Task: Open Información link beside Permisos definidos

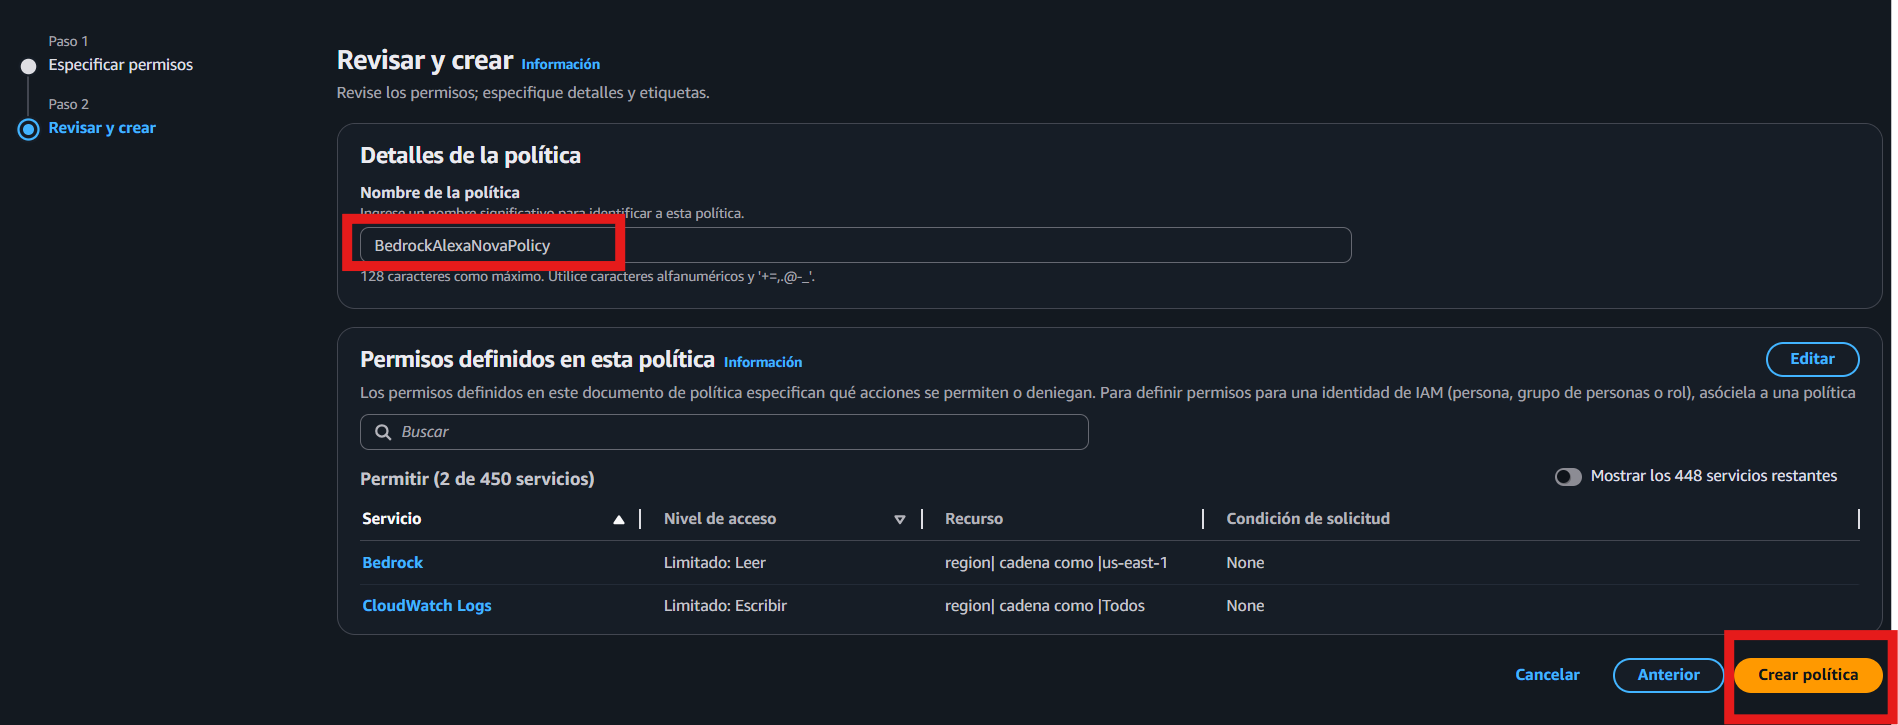Action: (762, 362)
